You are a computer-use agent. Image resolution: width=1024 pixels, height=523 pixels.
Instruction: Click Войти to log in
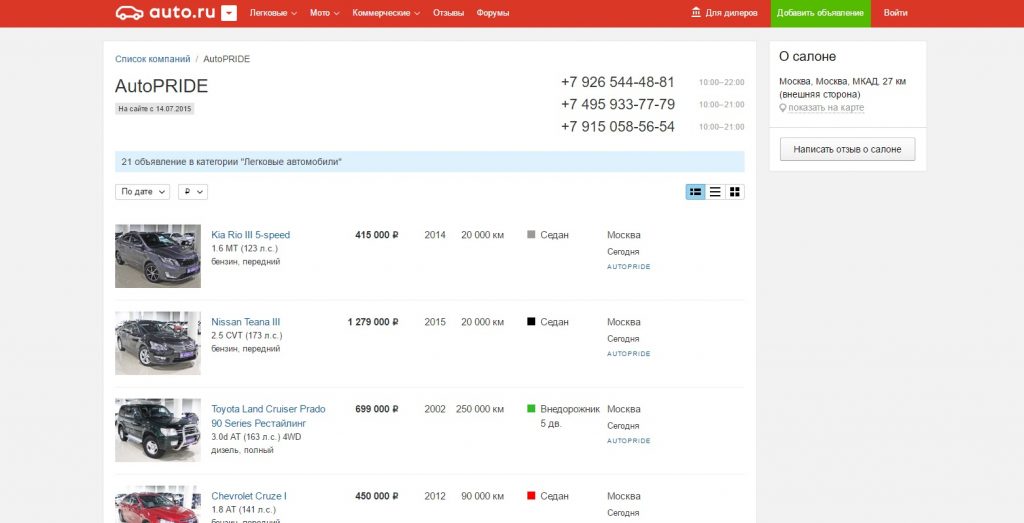tap(895, 13)
